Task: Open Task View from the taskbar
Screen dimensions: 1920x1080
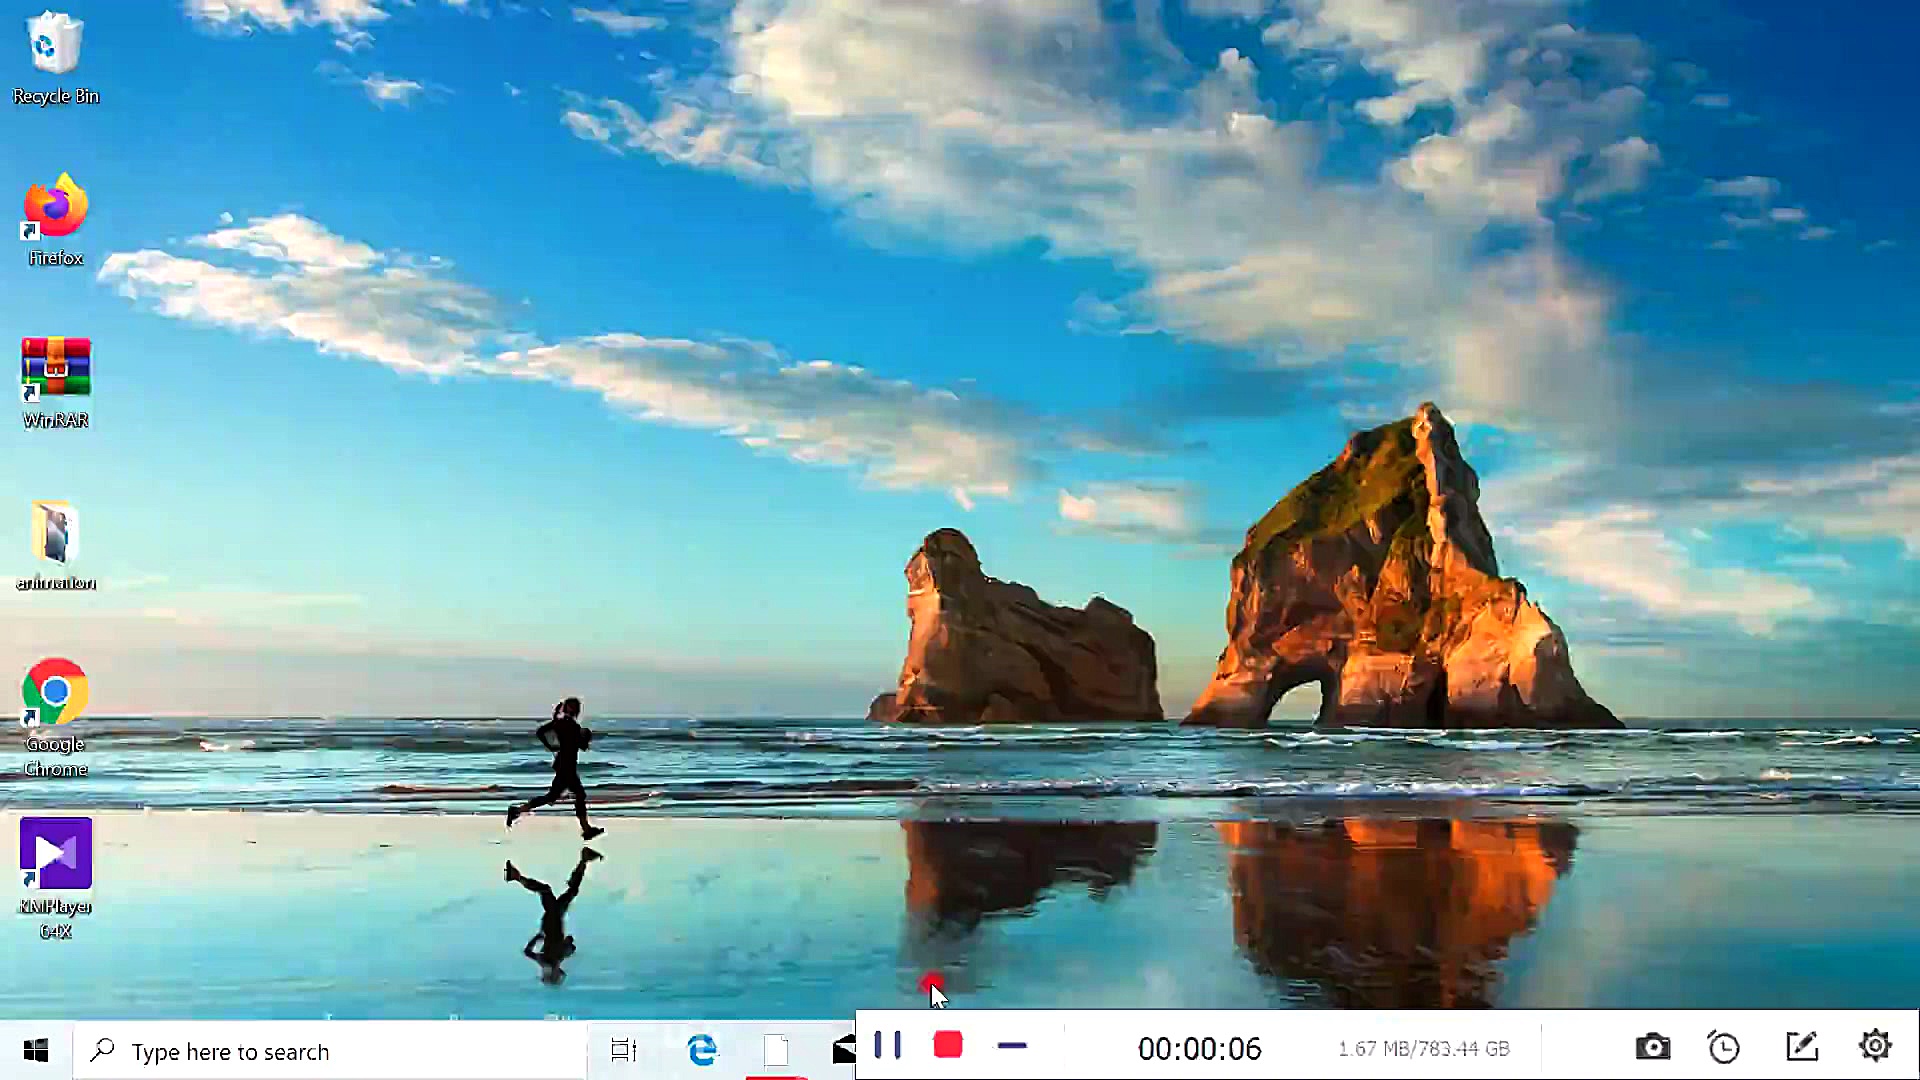Action: tap(624, 1051)
